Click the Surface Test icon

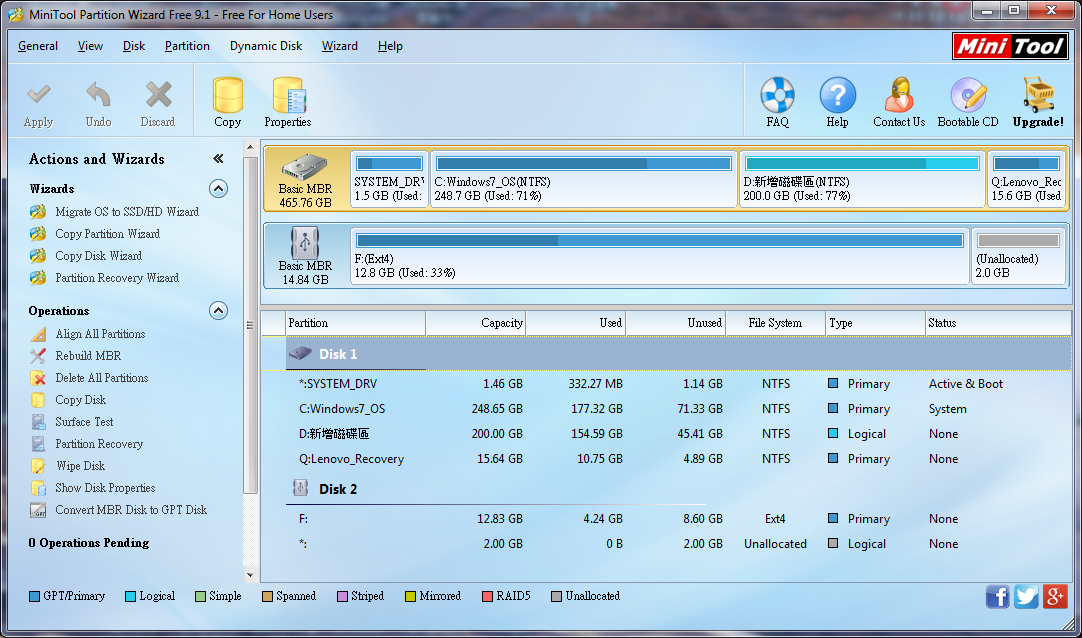[x=38, y=422]
